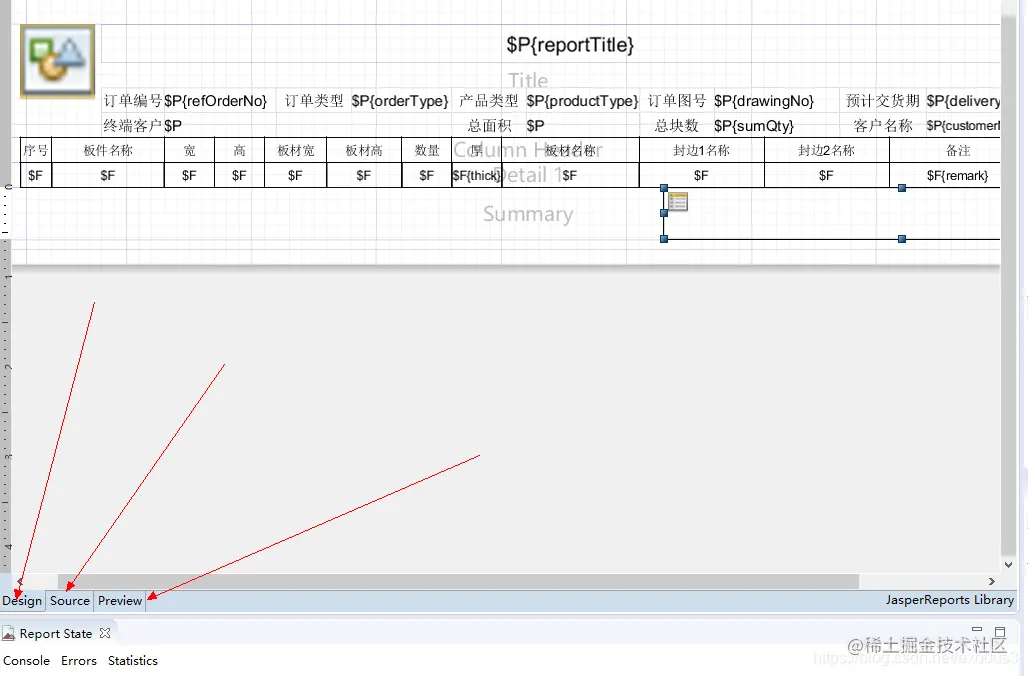Click the bottom-left handle of selected element
This screenshot has height=676, width=1028.
click(664, 239)
